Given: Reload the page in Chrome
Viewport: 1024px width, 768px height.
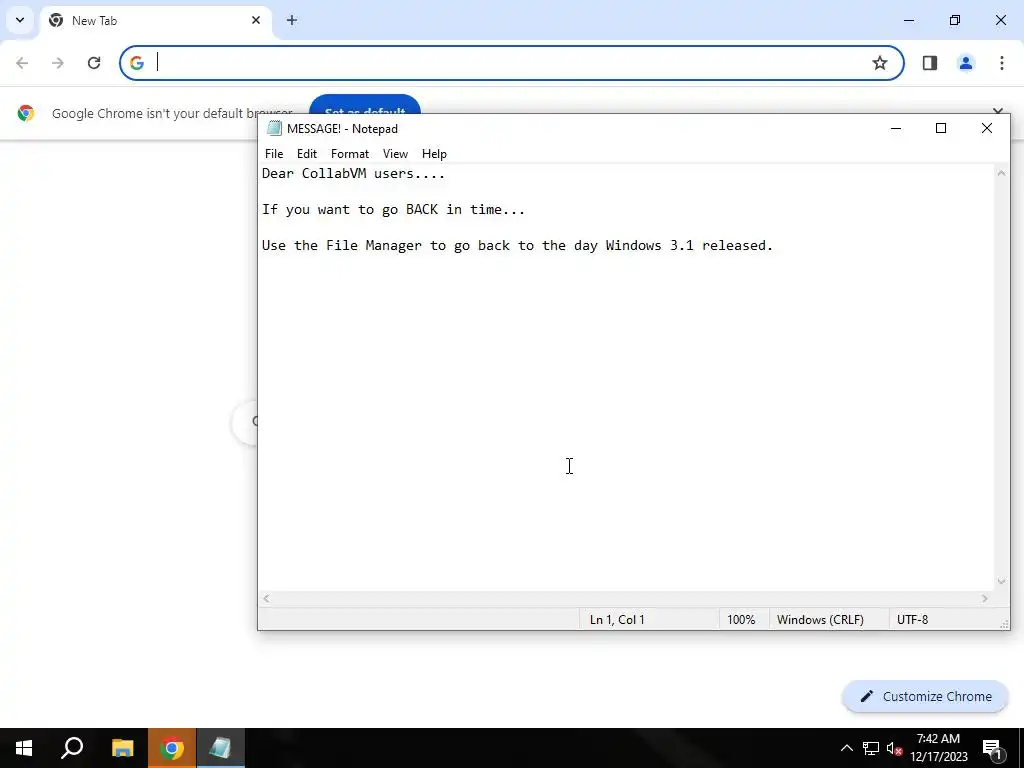Looking at the screenshot, I should pyautogui.click(x=94, y=63).
